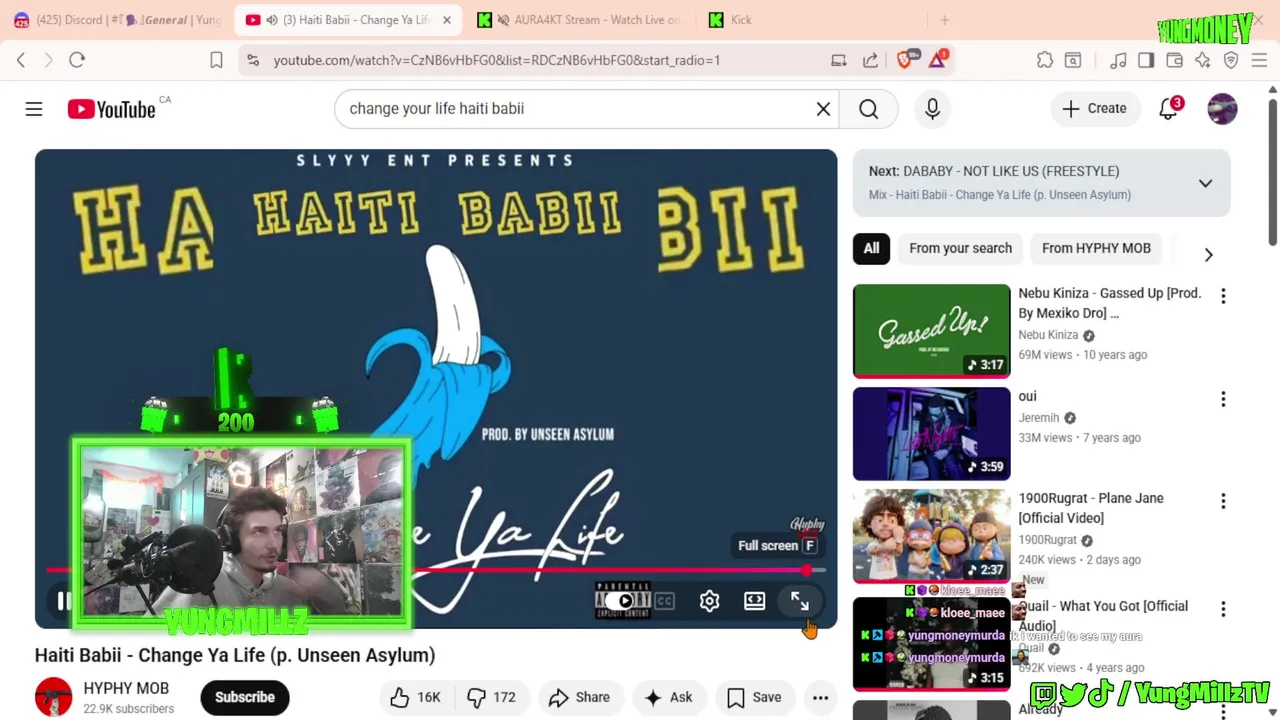Viewport: 1280px width, 720px height.
Task: Open options for 1900Rugrat Plane Jane
Action: pyautogui.click(x=1223, y=501)
